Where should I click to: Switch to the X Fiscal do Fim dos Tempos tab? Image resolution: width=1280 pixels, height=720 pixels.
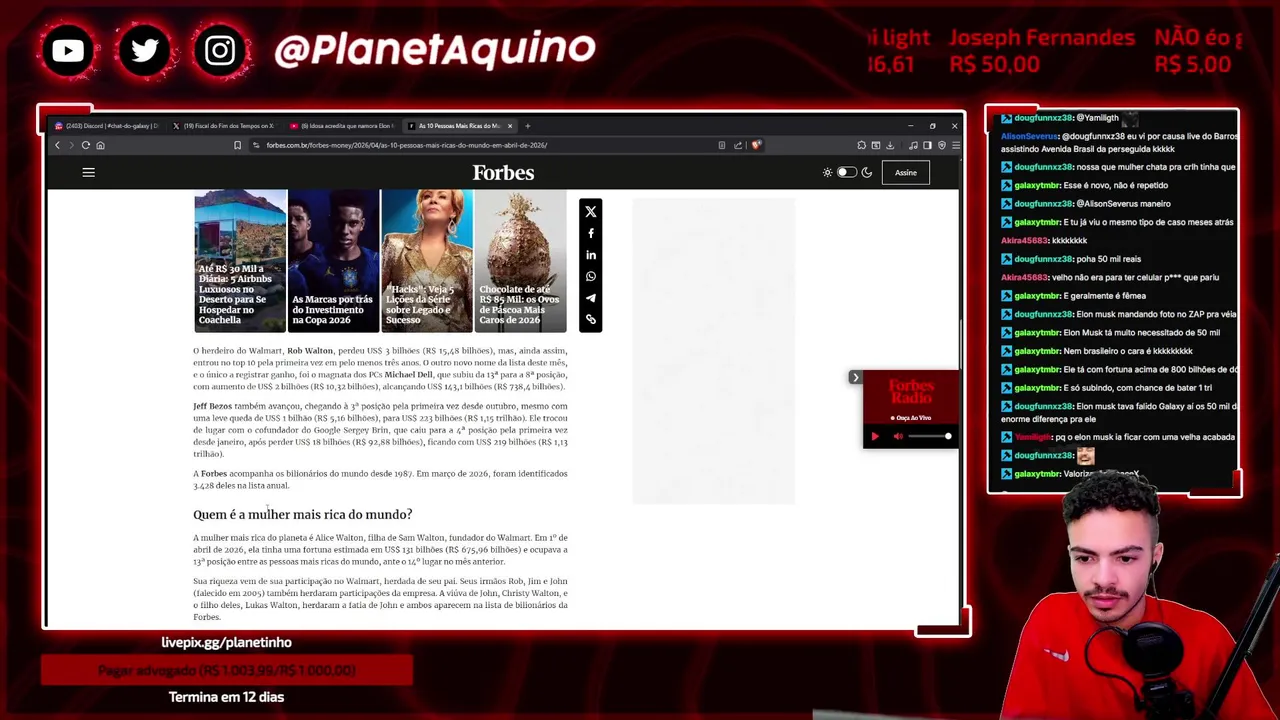[x=223, y=126]
